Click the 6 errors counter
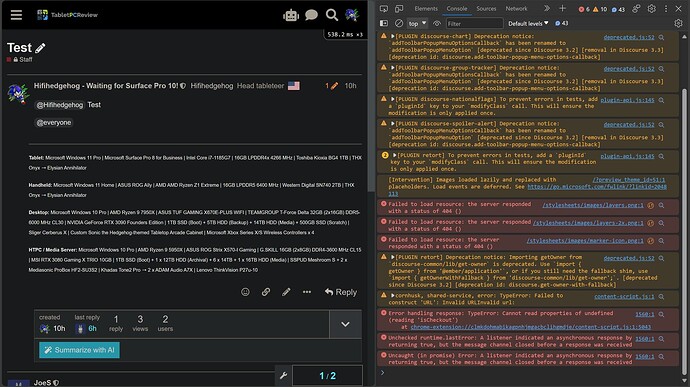 [x=584, y=9]
